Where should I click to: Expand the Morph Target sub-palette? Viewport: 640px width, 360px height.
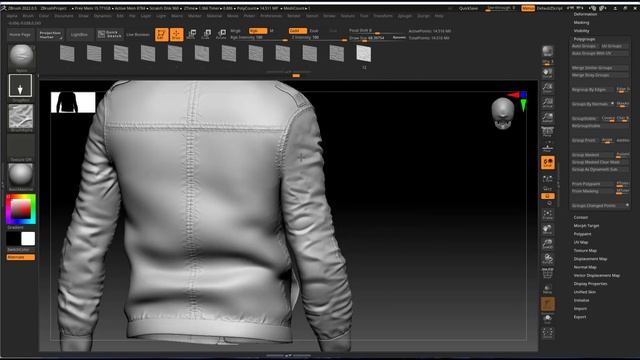[x=587, y=226]
